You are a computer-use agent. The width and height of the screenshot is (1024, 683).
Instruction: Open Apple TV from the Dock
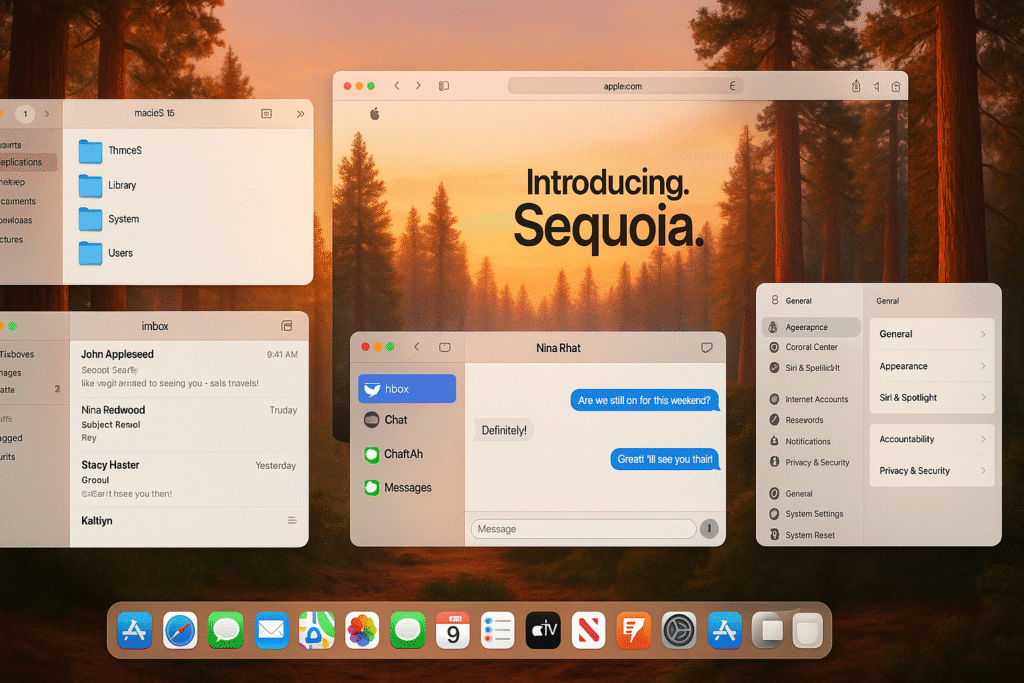(543, 631)
